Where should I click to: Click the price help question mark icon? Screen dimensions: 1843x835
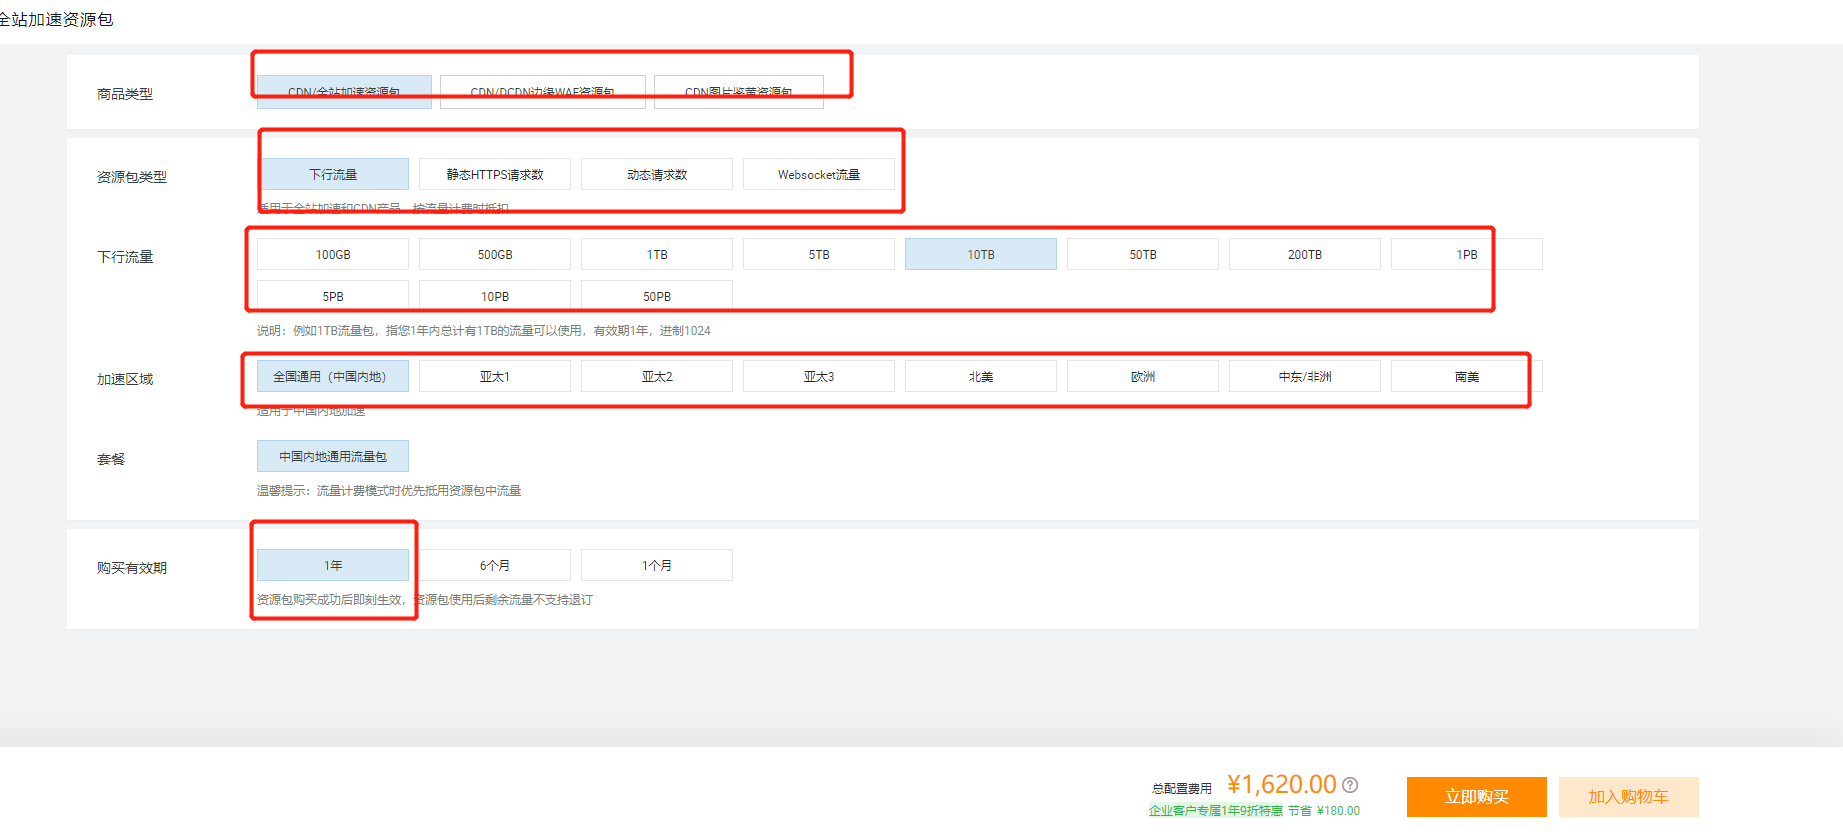coord(1350,785)
